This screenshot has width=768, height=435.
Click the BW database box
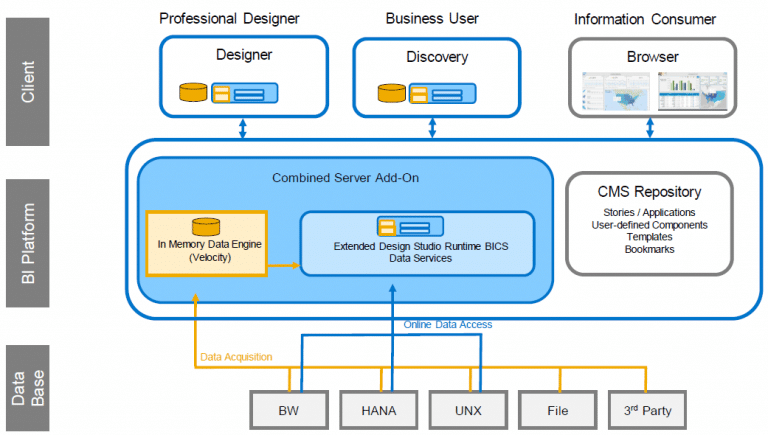[x=289, y=410]
